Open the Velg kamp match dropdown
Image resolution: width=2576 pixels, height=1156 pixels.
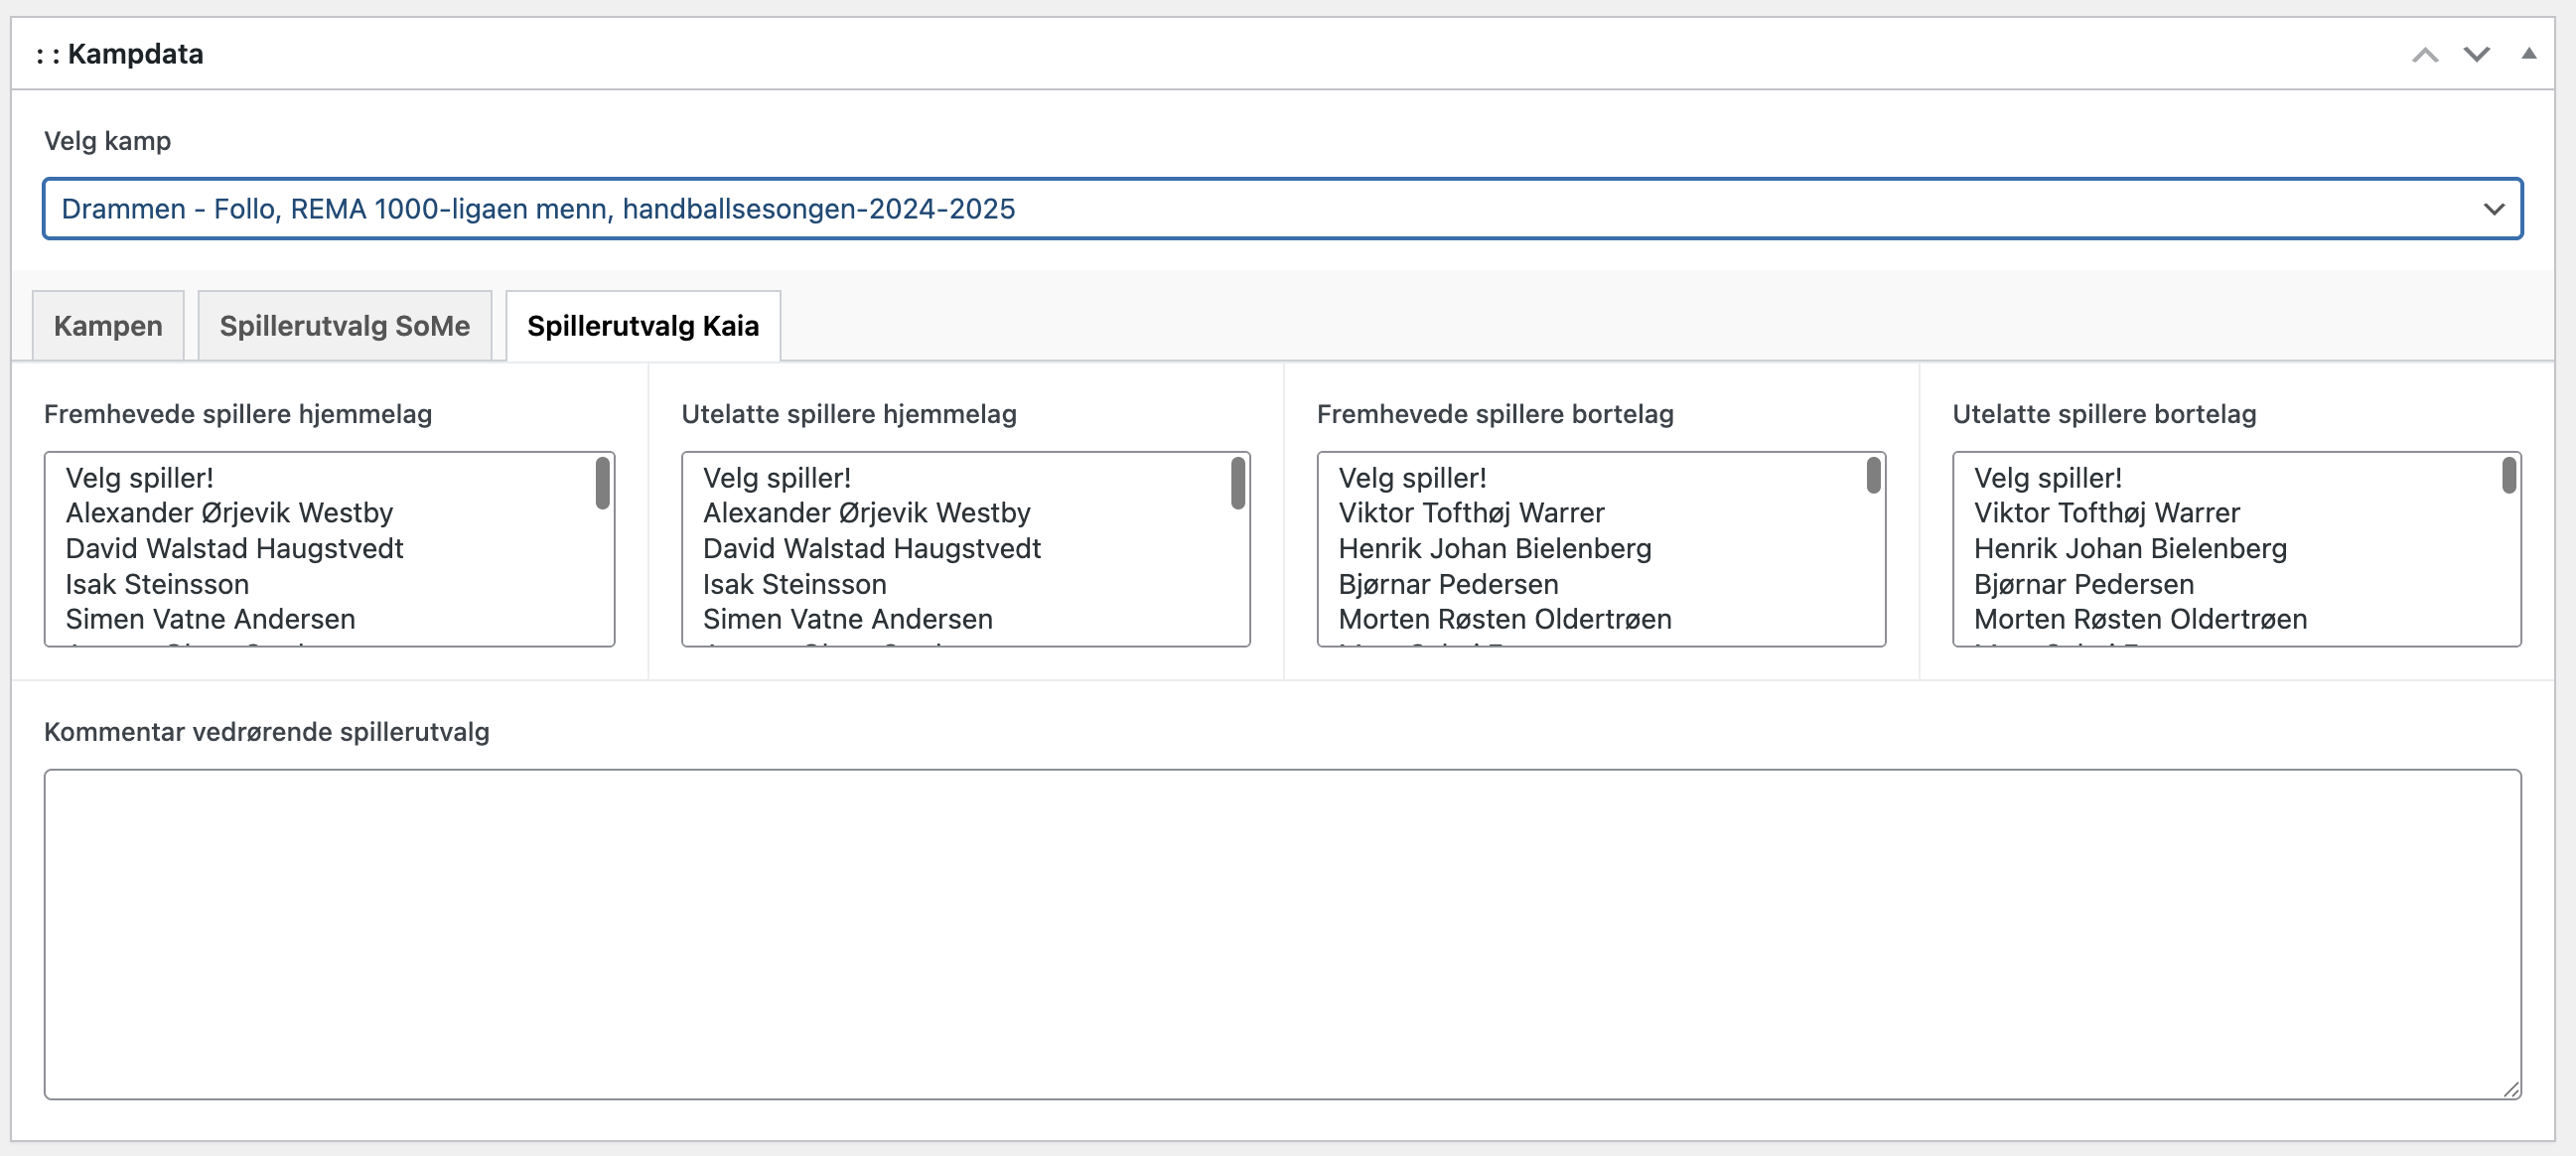pyautogui.click(x=1282, y=209)
